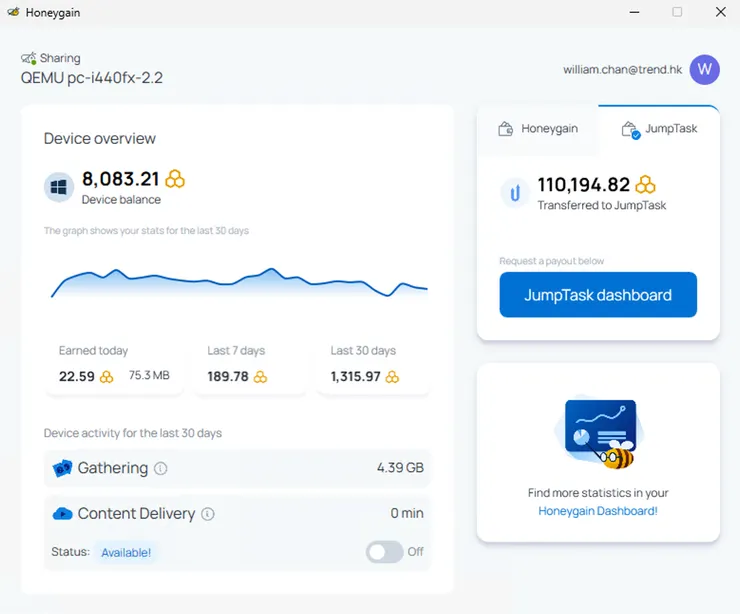740x614 pixels.
Task: Click the JumpTask U logo icon
Action: 515,193
